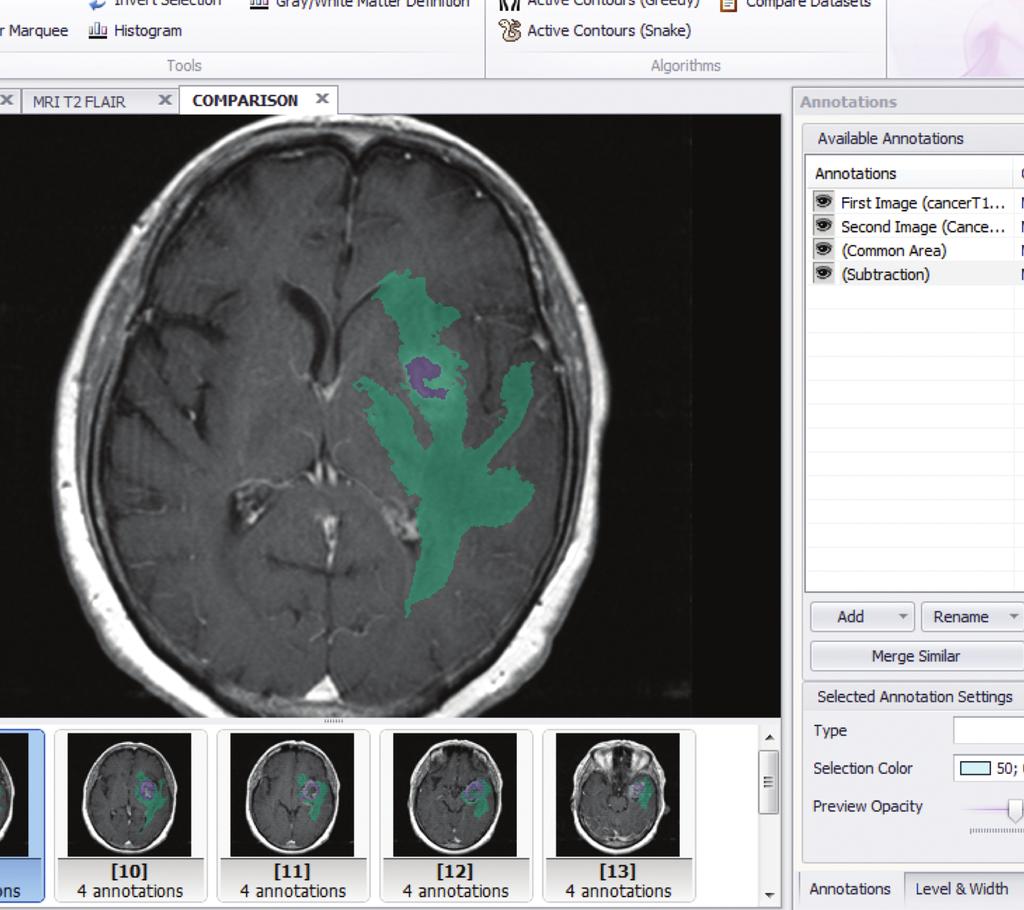Click the Rename button
The image size is (1024, 910).
click(961, 617)
